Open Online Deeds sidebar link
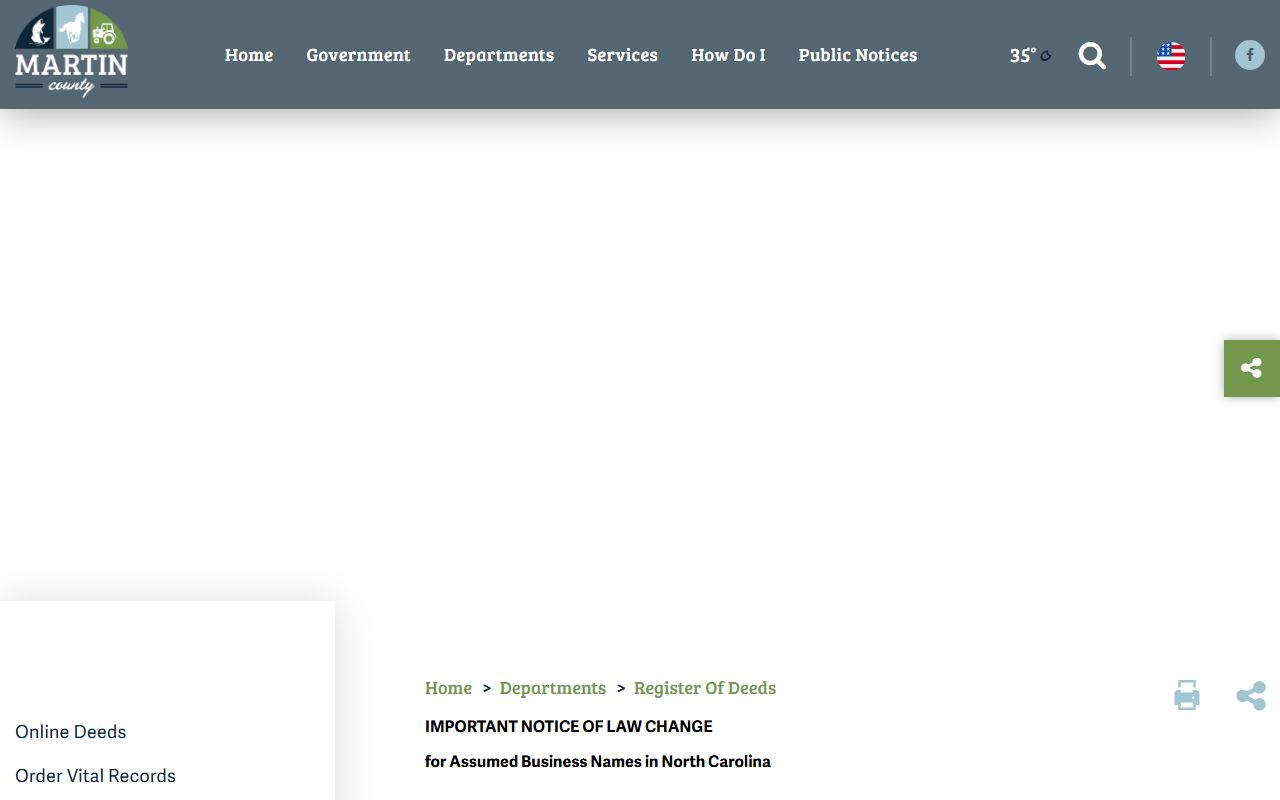 [71, 732]
